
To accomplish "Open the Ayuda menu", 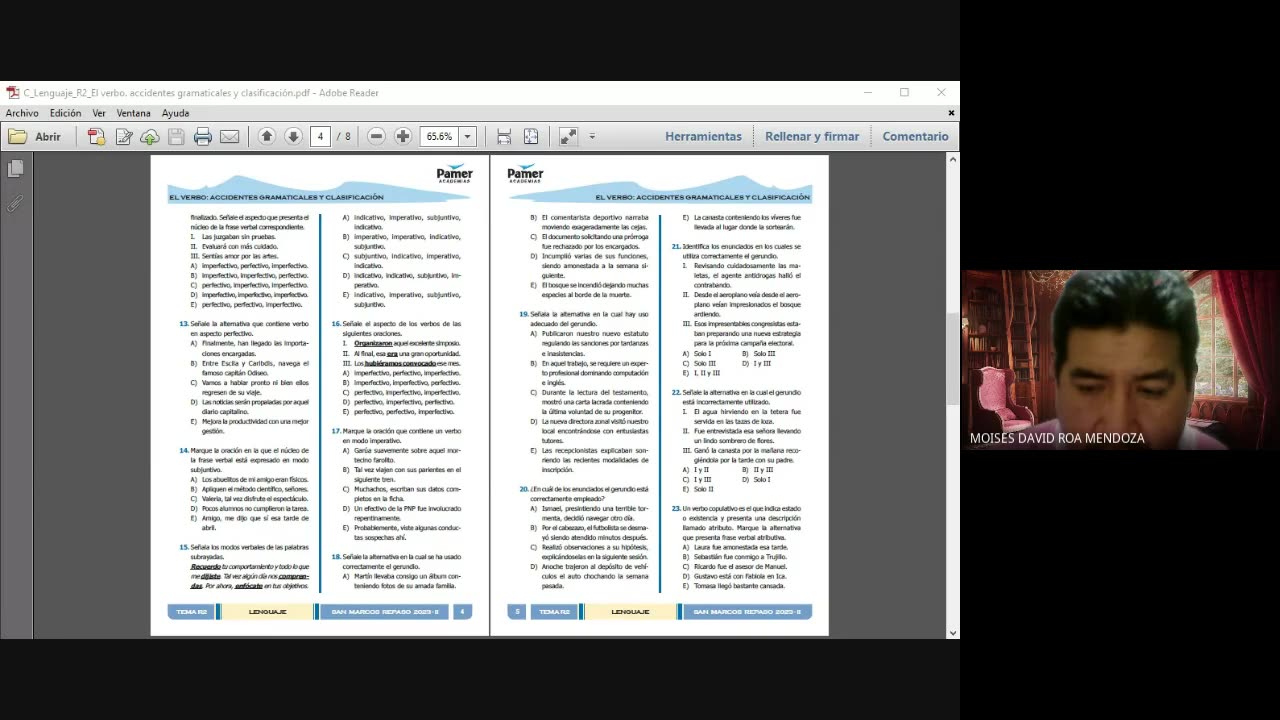I will click(x=175, y=113).
